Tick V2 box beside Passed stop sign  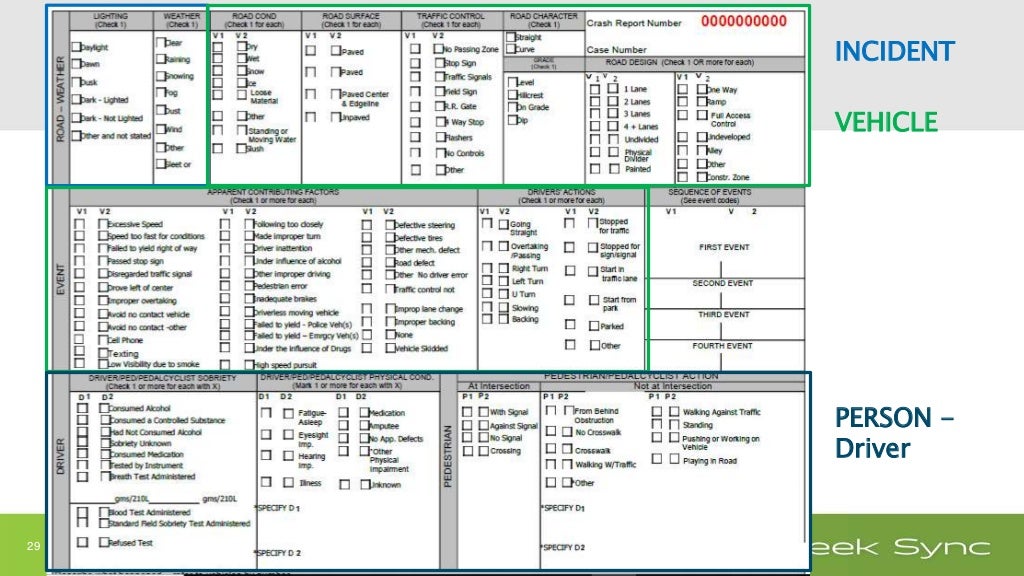coord(103,261)
